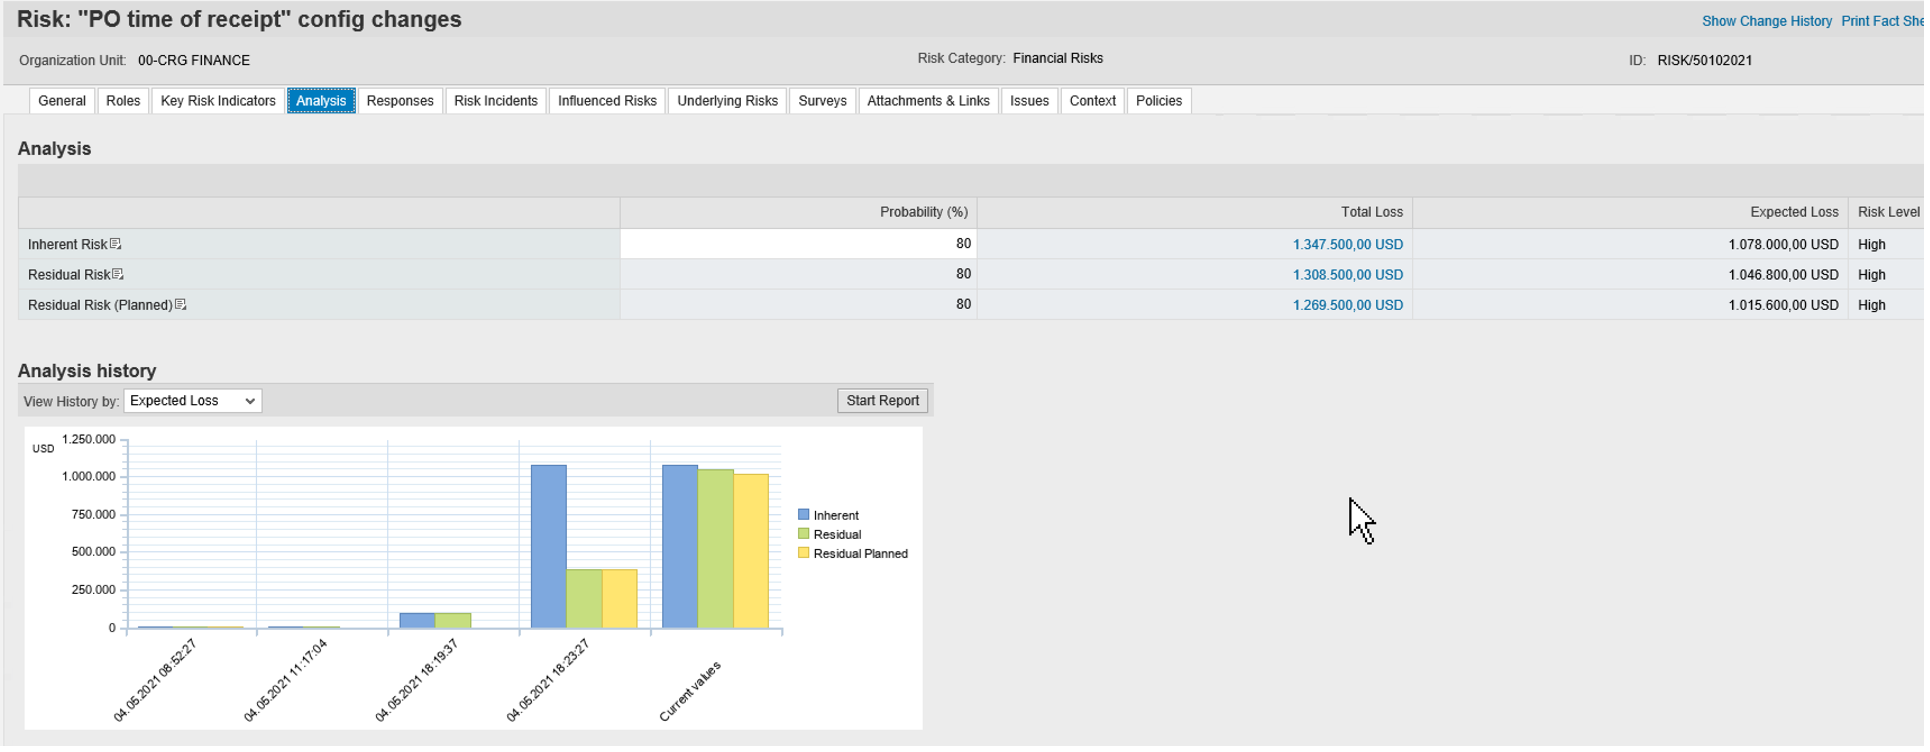Open Inherent Risk total loss 1.347.500,00 USD

(1347, 244)
